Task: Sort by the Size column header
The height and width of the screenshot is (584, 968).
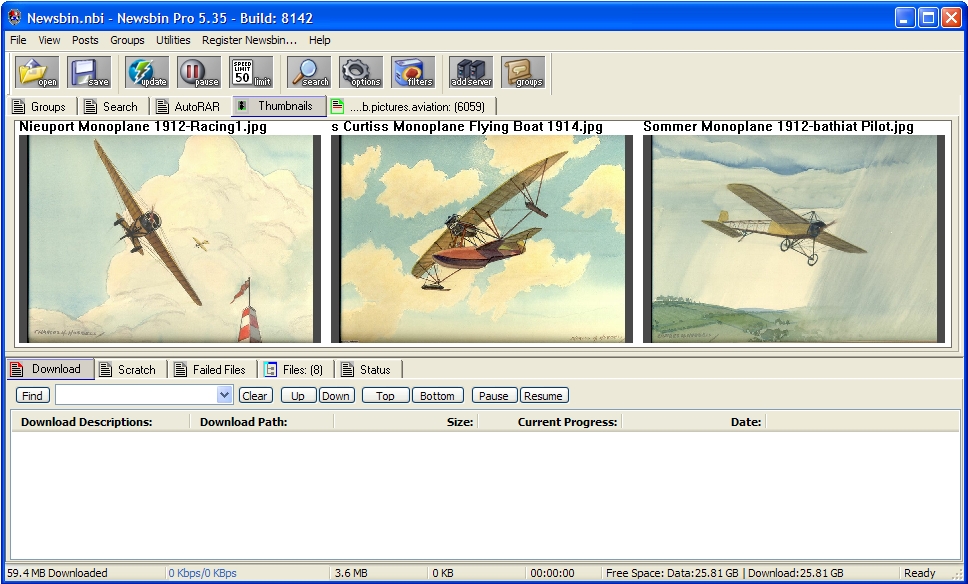Action: coord(406,422)
